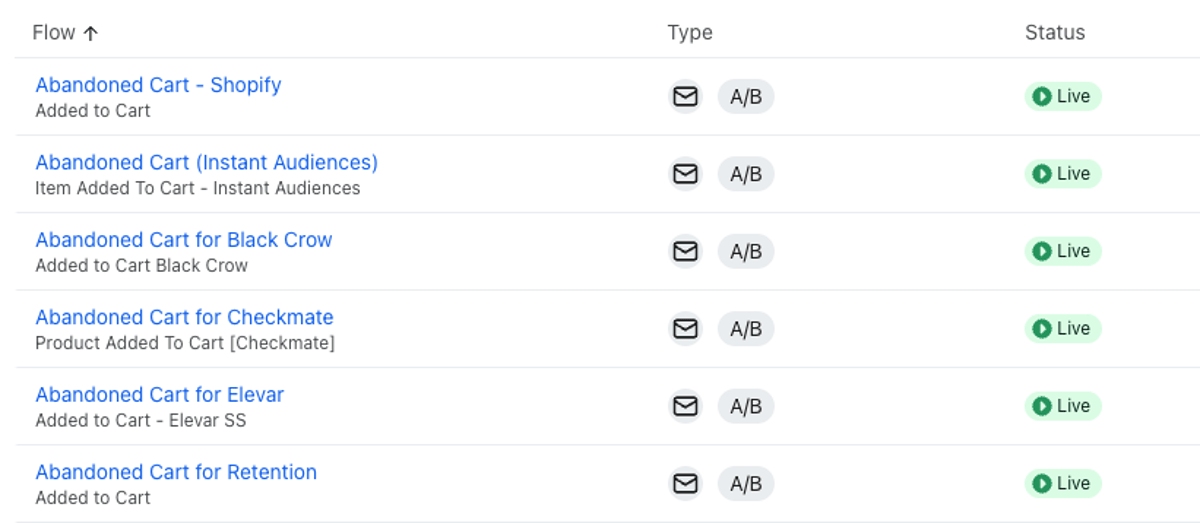Screen dimensions: 1200x523
Task: Click the Type column header
Action: tap(690, 33)
